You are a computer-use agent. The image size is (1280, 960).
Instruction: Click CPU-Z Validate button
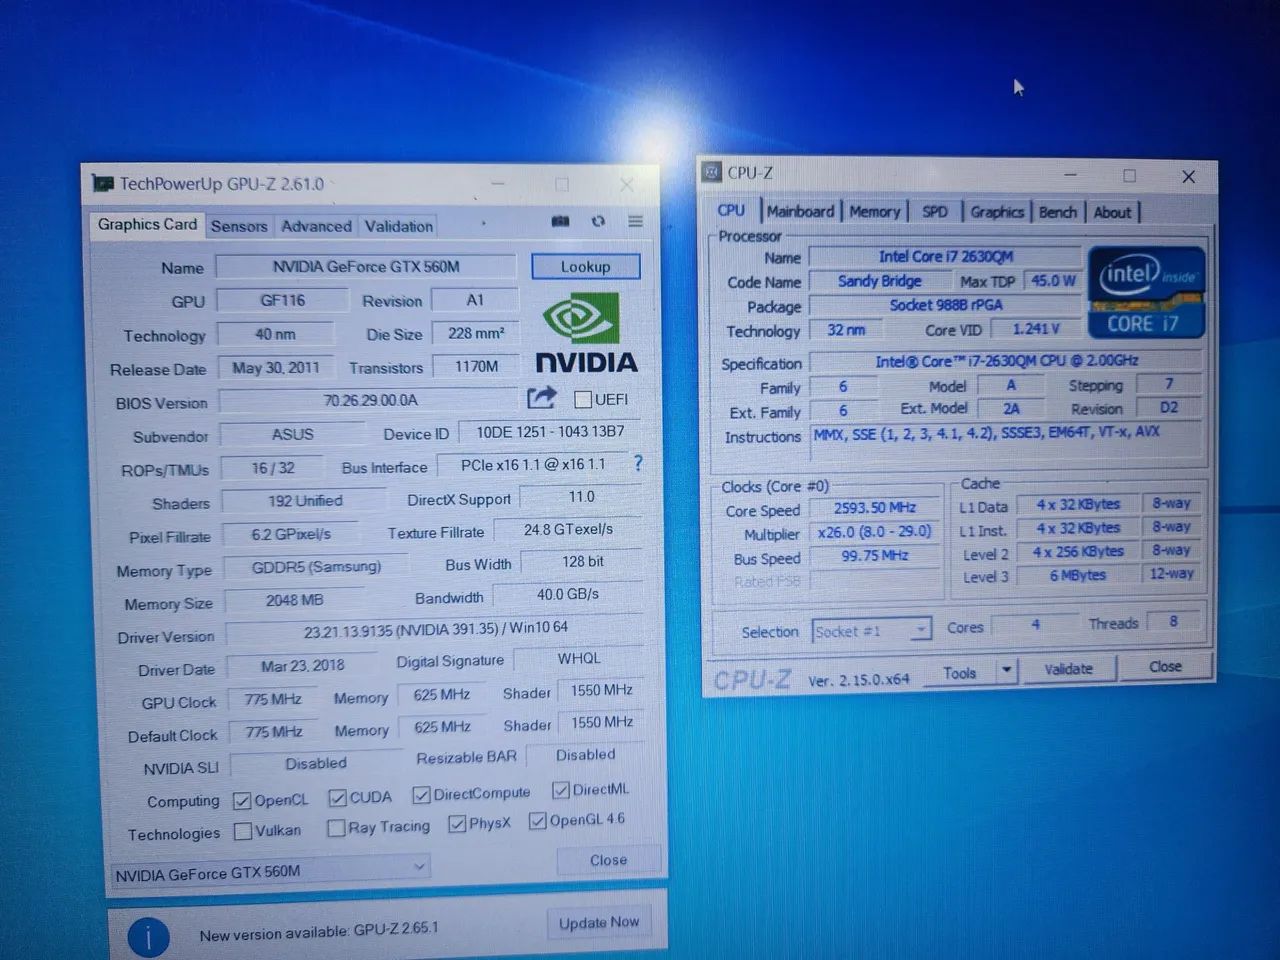pos(1068,668)
